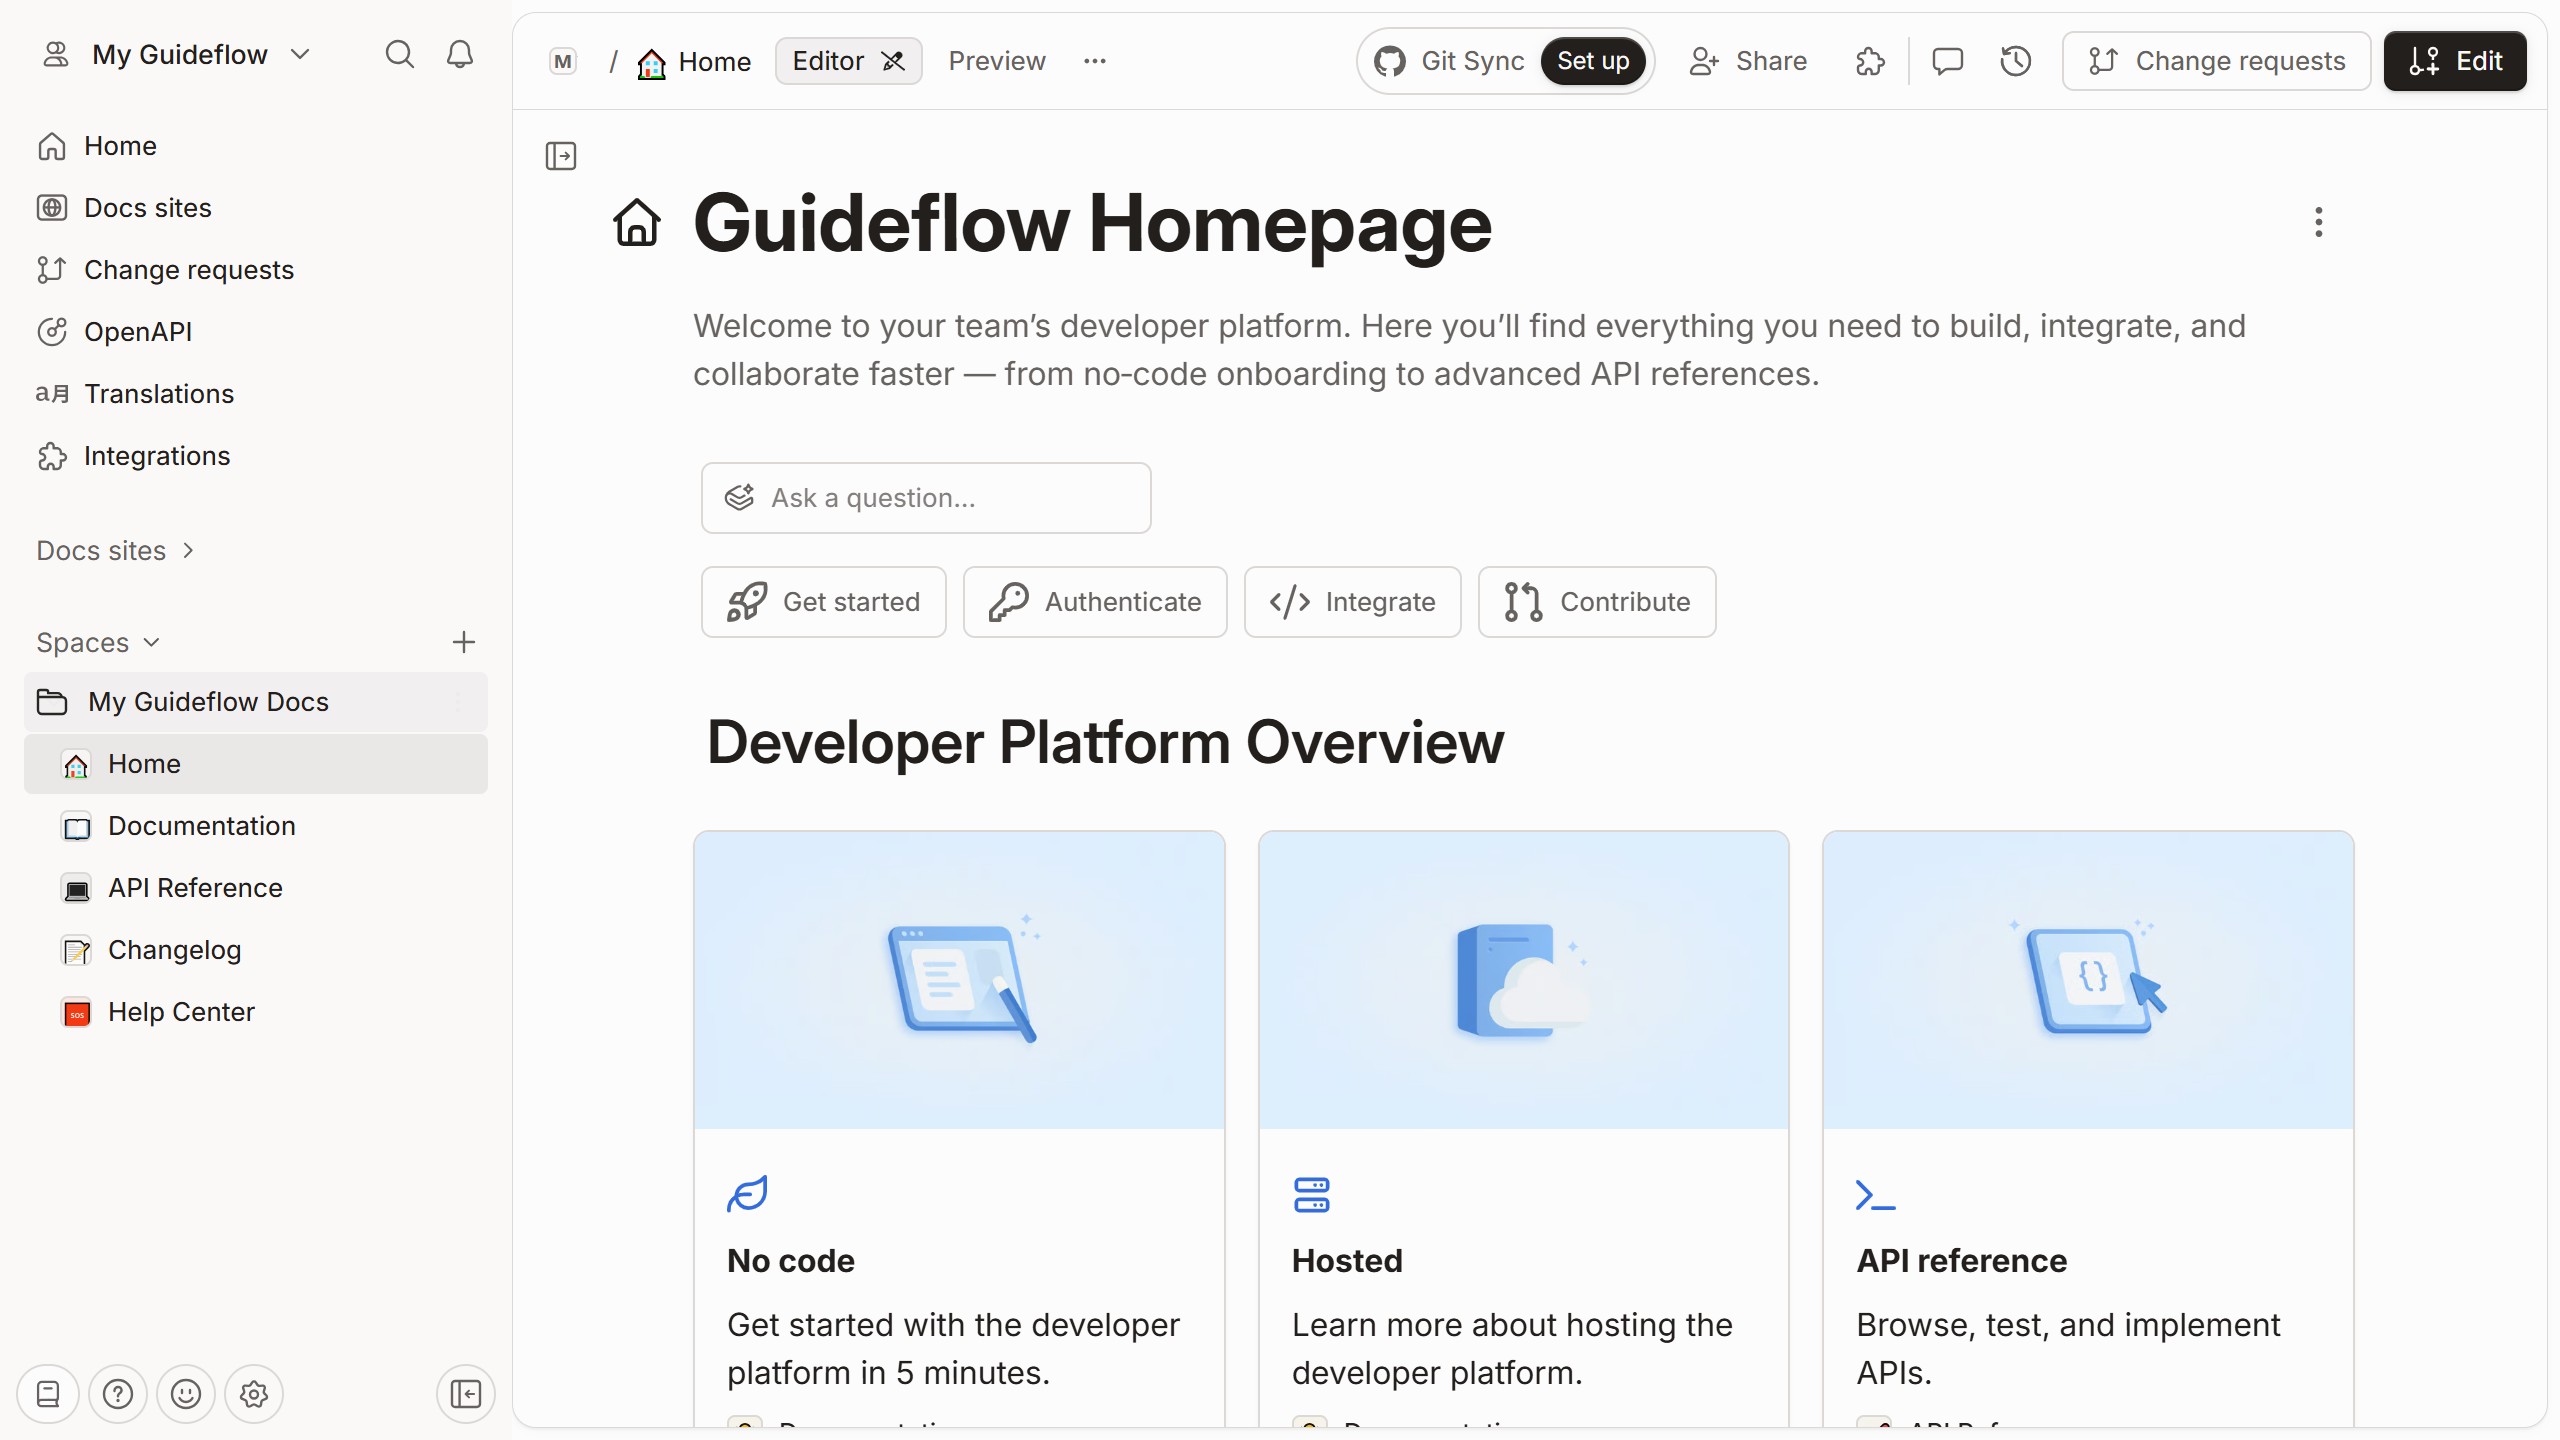Collapse the Spaces section
Screen dimensions: 2560x1440
click(x=98, y=642)
